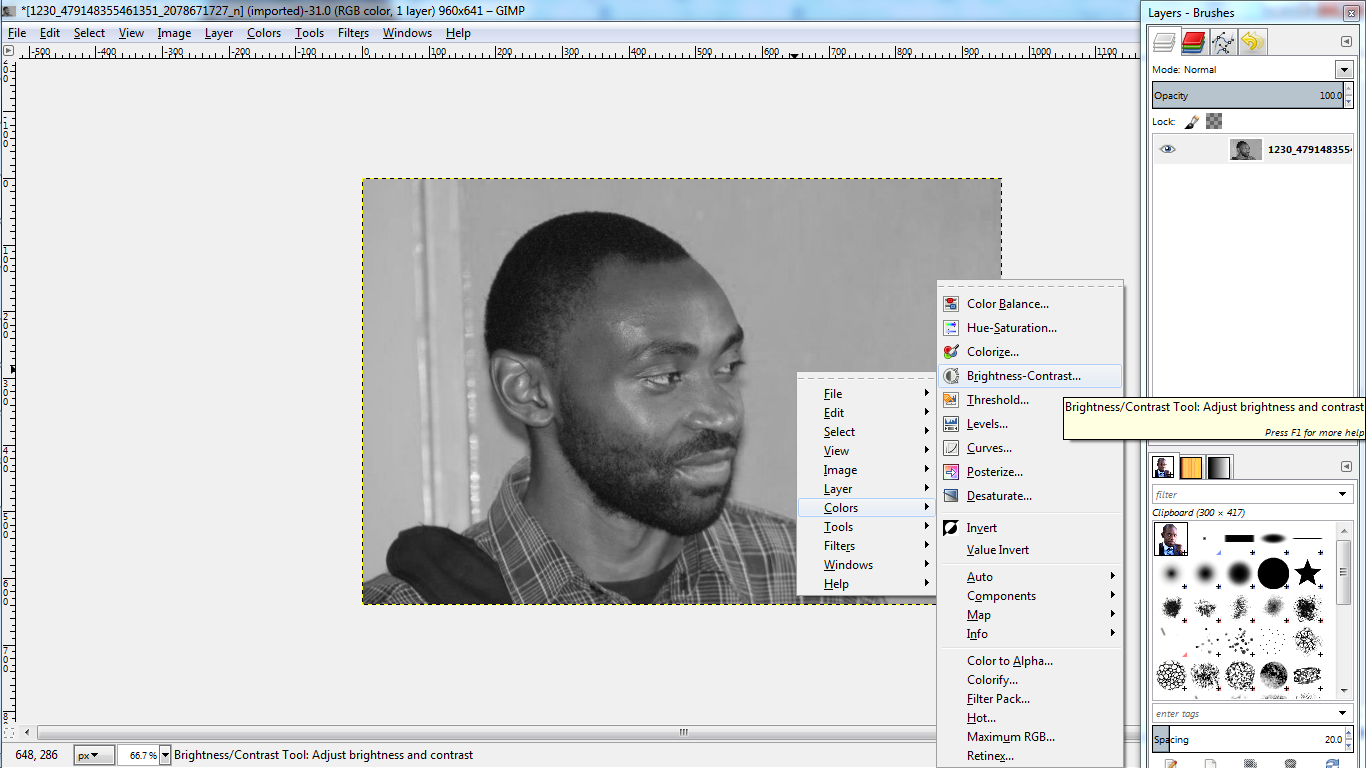Image resolution: width=1366 pixels, height=768 pixels.
Task: Select the thin horizontal line brush
Action: click(x=1307, y=539)
